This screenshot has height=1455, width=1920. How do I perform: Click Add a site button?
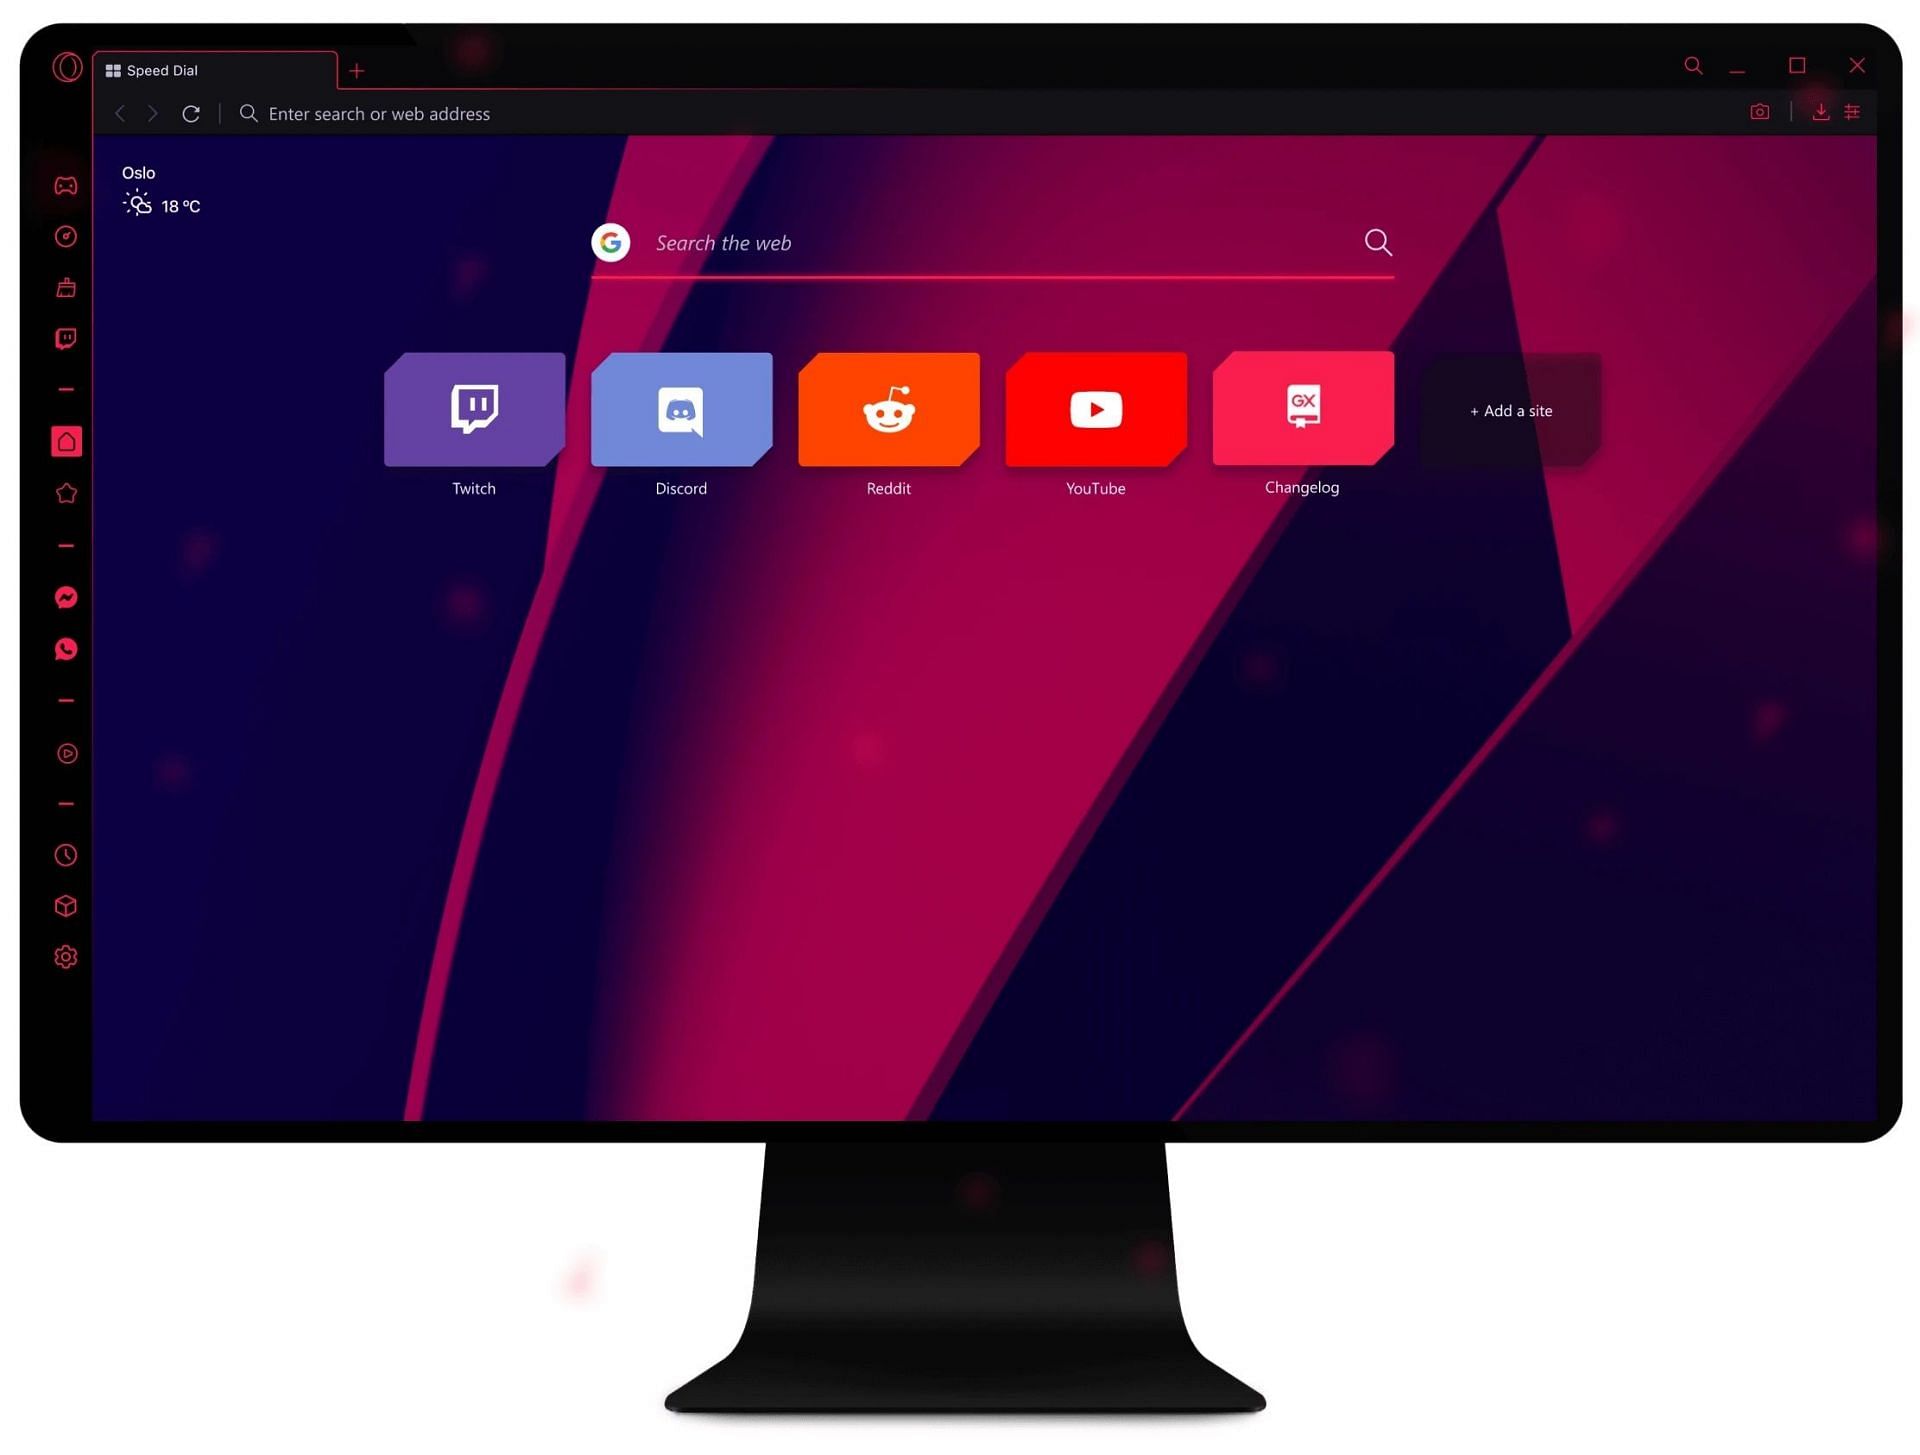click(x=1510, y=410)
